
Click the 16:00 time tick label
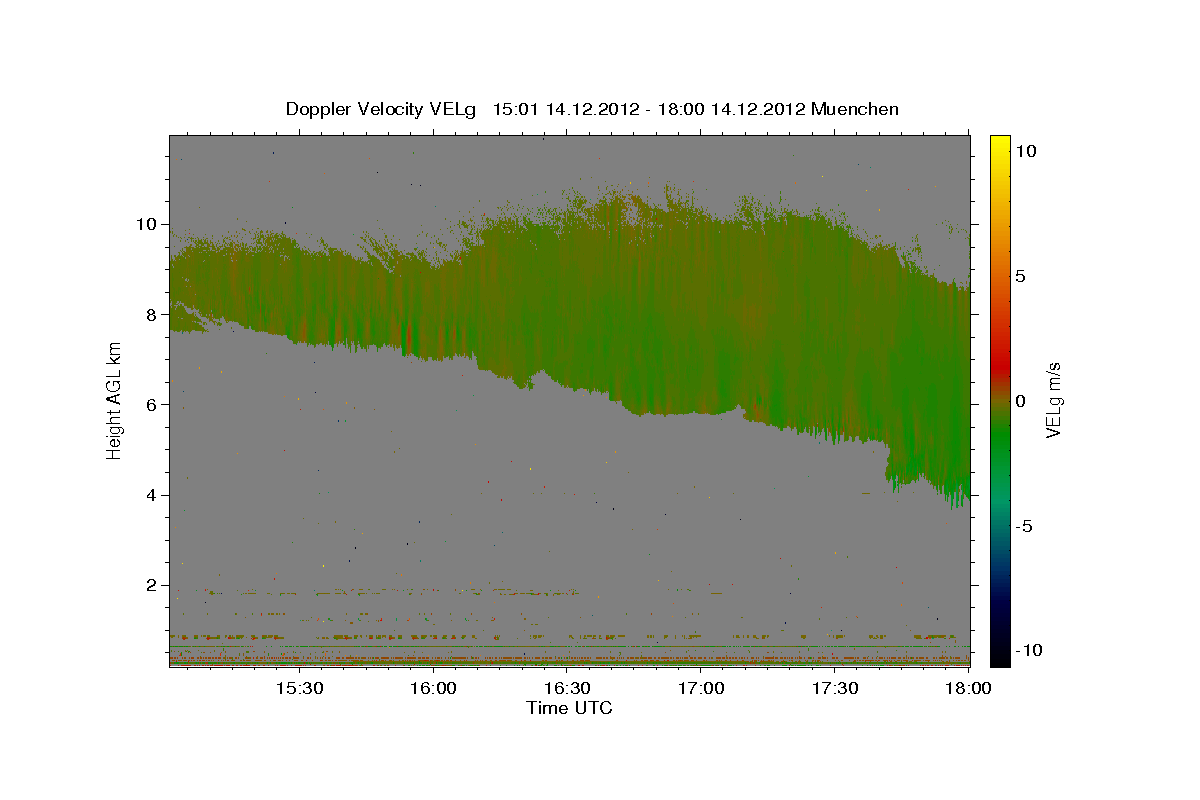(433, 689)
